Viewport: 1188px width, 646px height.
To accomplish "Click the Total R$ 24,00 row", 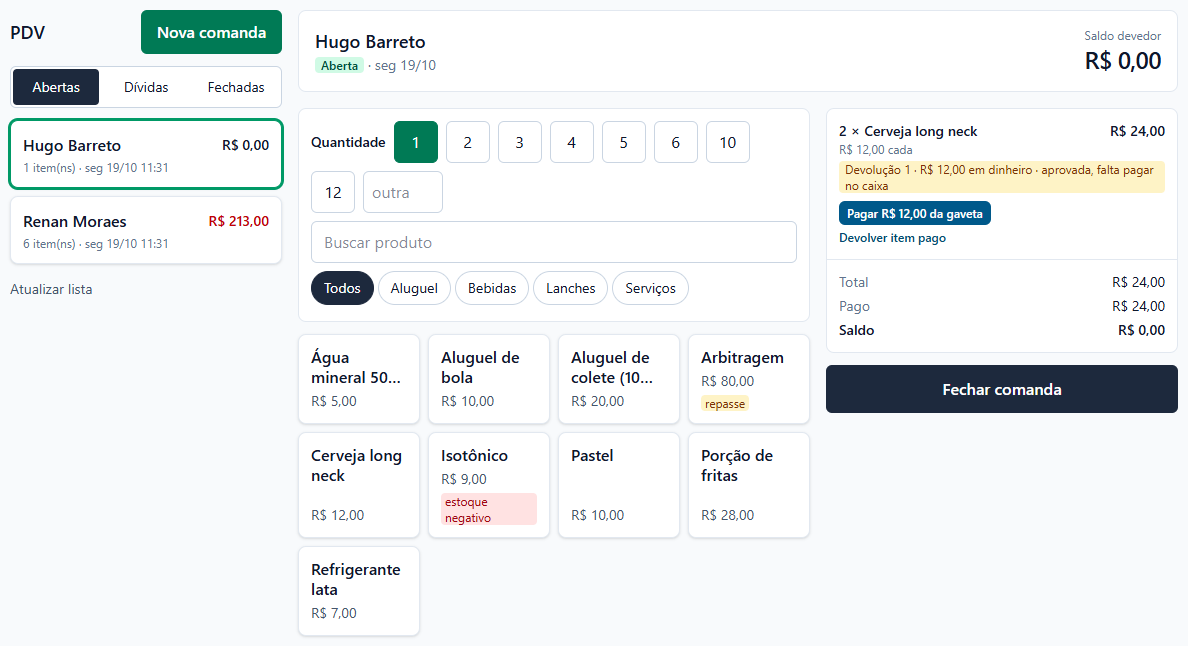I will [1002, 282].
